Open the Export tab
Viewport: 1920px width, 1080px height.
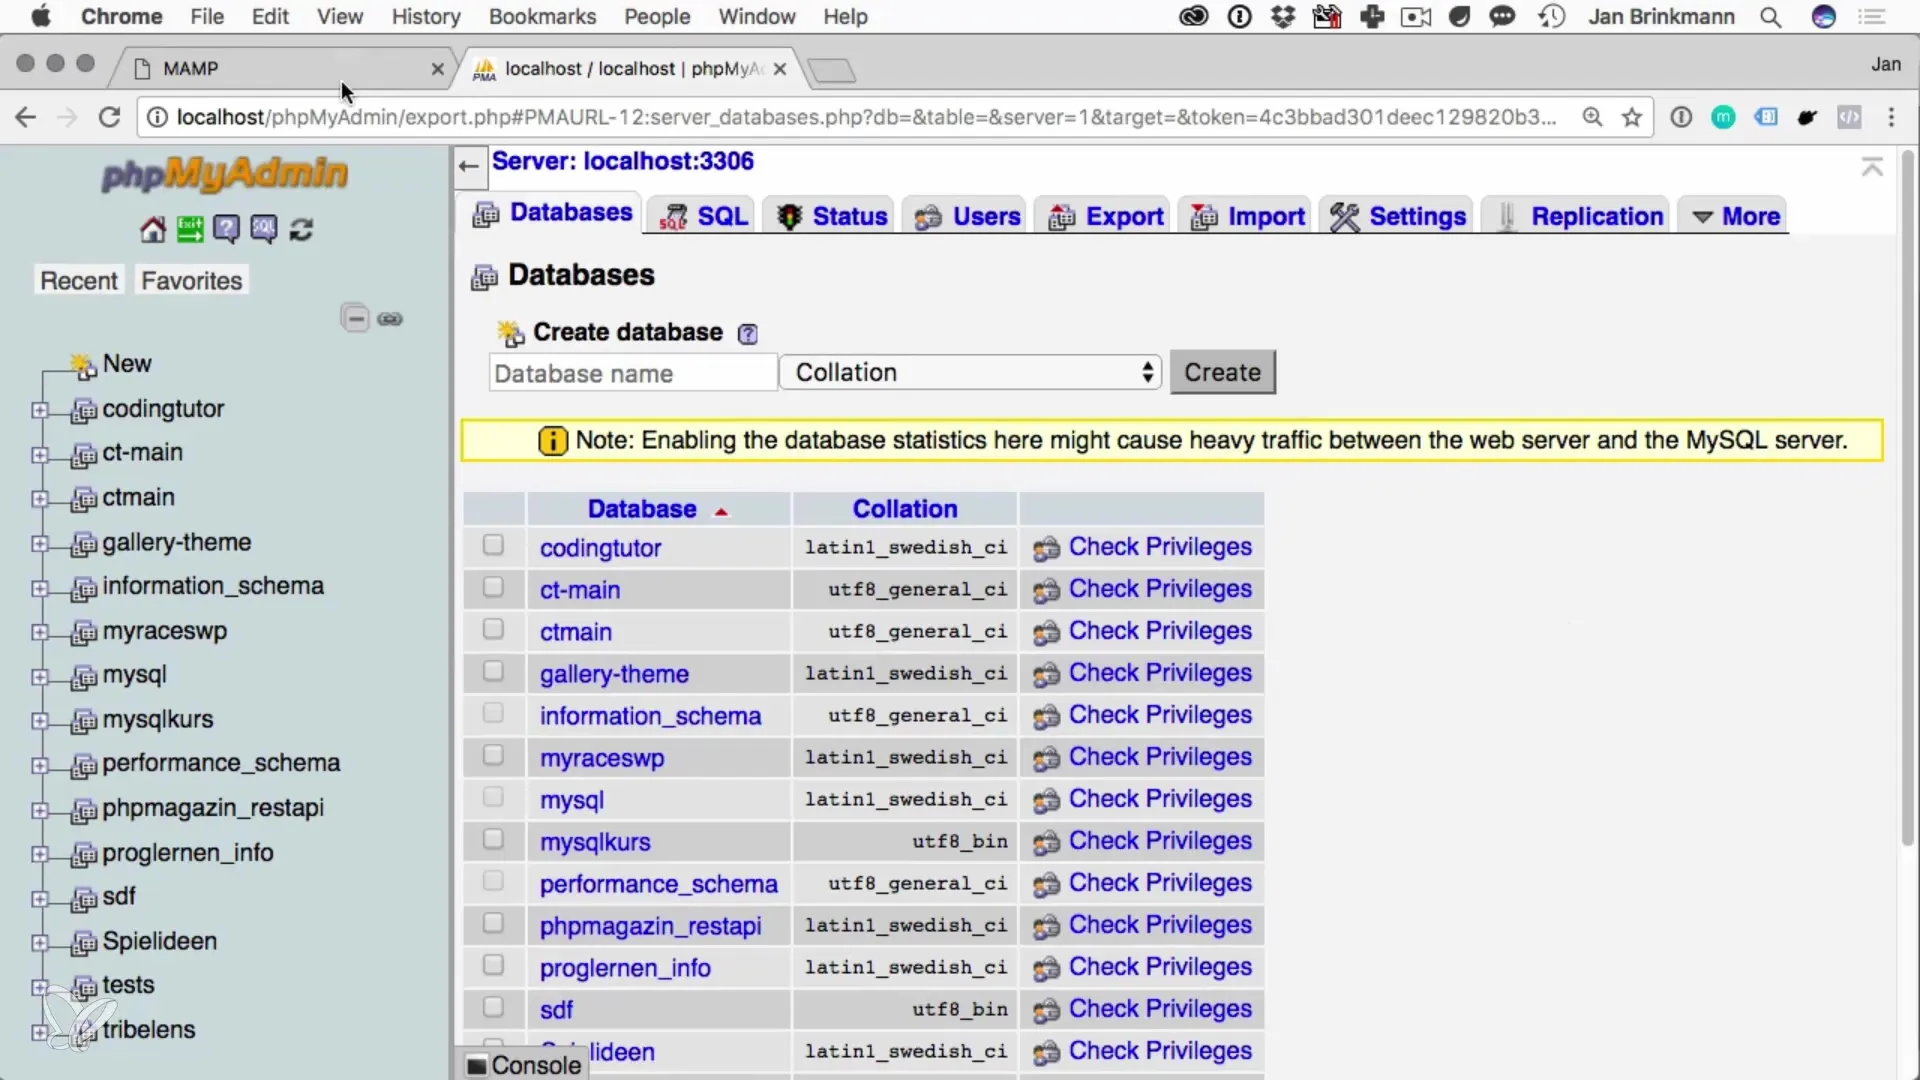click(x=1105, y=216)
